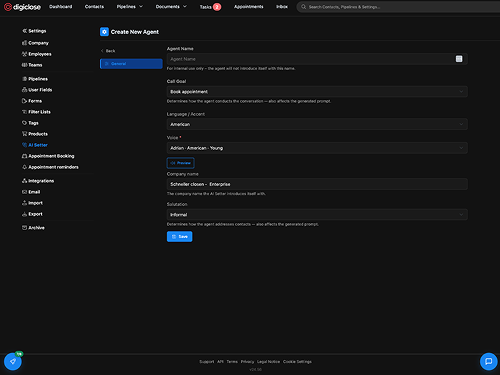Click the digiclose logo
Image resolution: width=500 pixels, height=375 pixels.
pos(22,7)
